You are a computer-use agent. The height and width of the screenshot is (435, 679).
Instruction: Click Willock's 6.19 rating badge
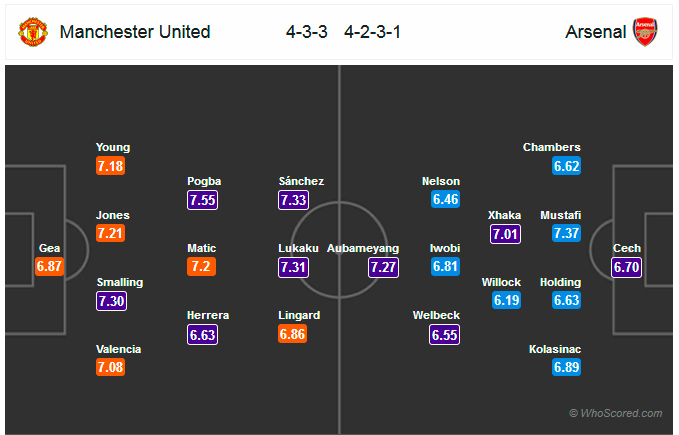coord(506,300)
